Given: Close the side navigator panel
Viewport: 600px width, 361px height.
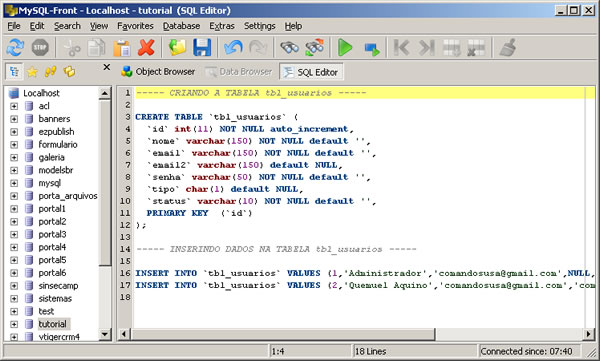Looking at the screenshot, I should (107, 67).
